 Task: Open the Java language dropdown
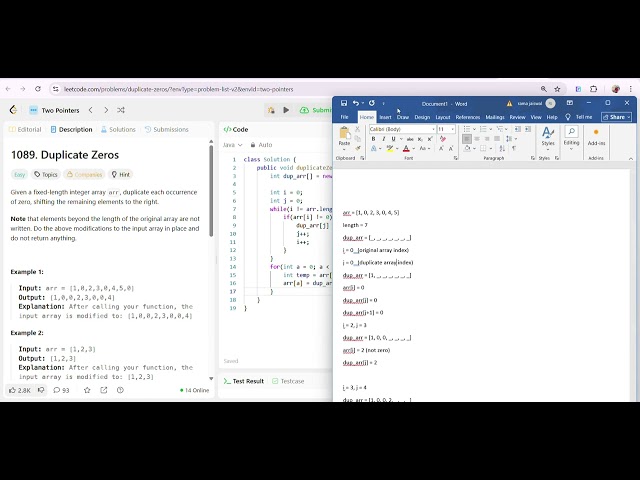click(x=233, y=145)
